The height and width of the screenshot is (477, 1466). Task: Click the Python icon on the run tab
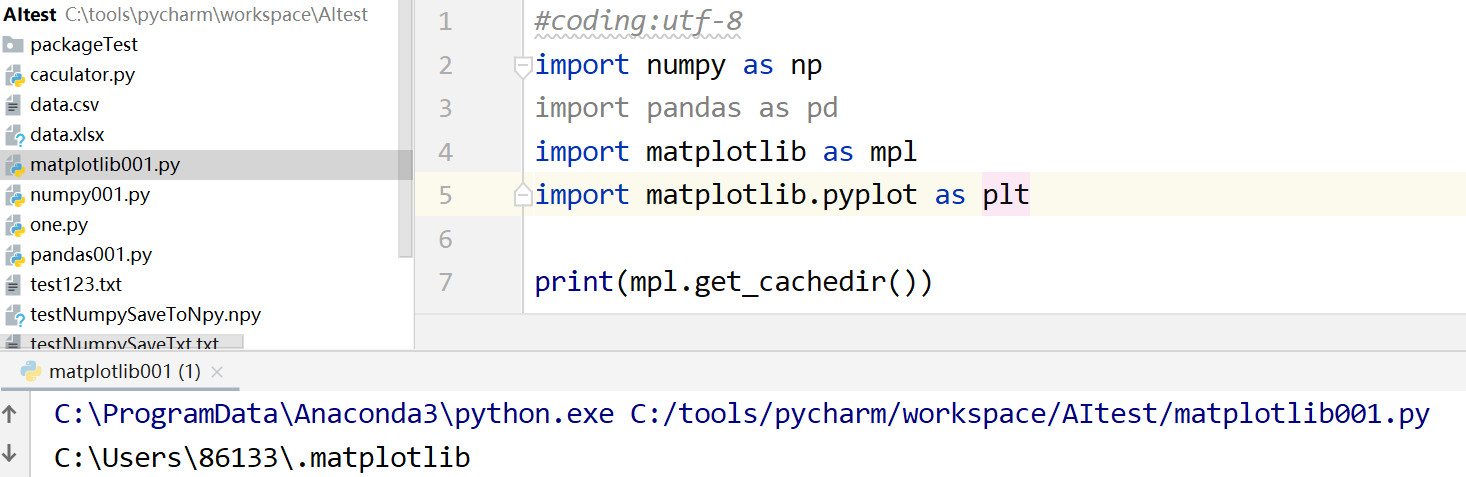(31, 372)
